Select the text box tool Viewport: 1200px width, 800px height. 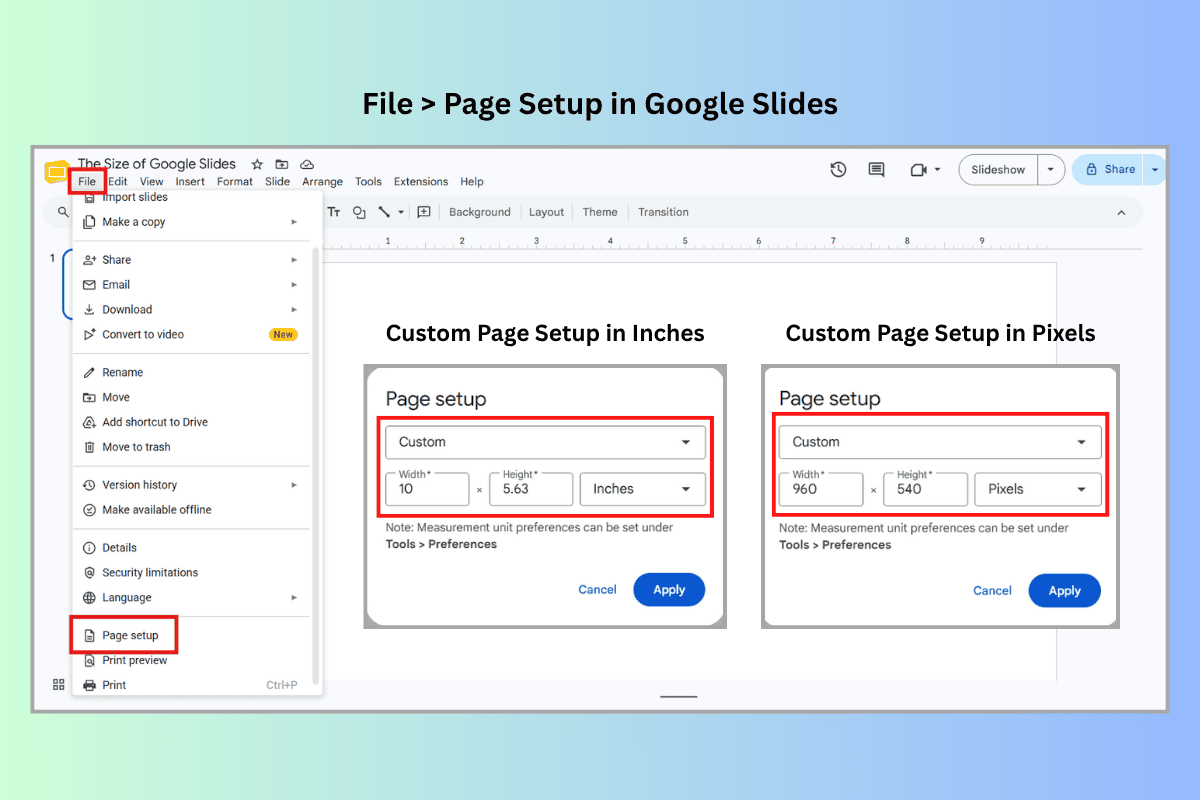334,212
